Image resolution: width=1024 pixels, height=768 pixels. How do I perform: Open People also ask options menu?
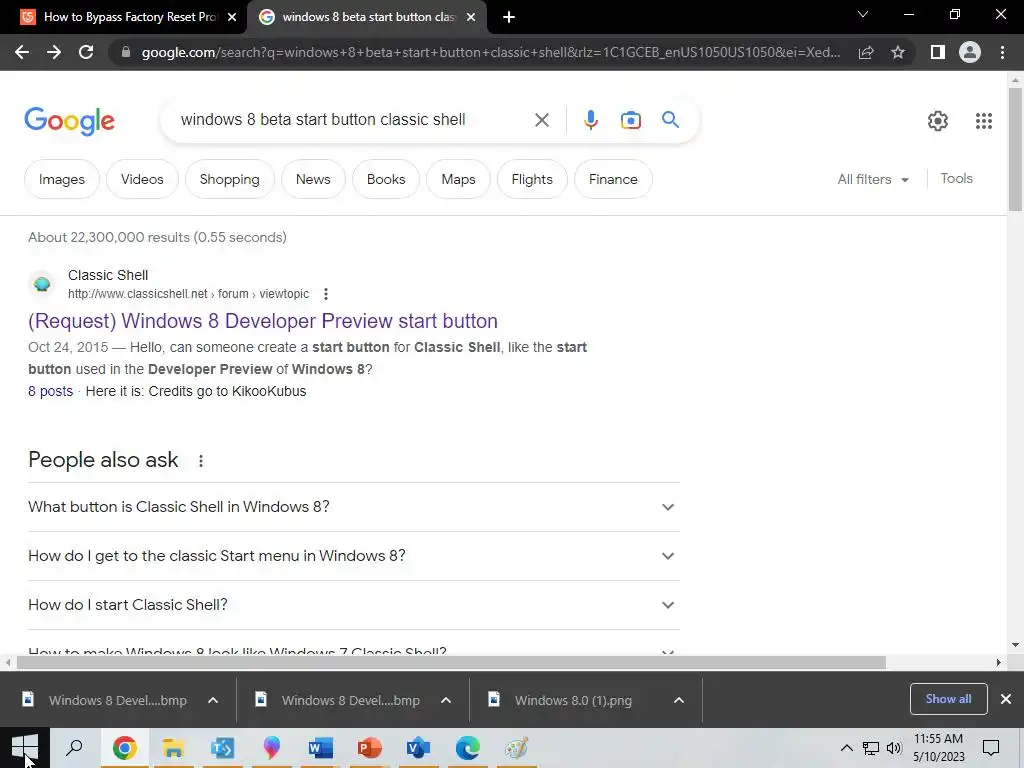201,461
